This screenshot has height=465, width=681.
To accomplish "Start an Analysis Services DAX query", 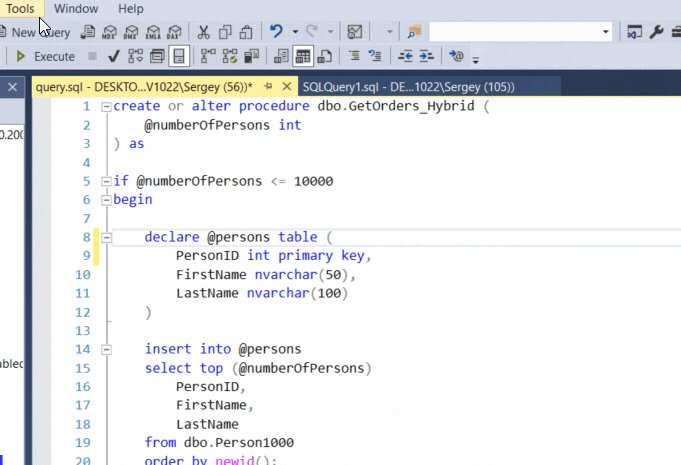I will pyautogui.click(x=174, y=32).
